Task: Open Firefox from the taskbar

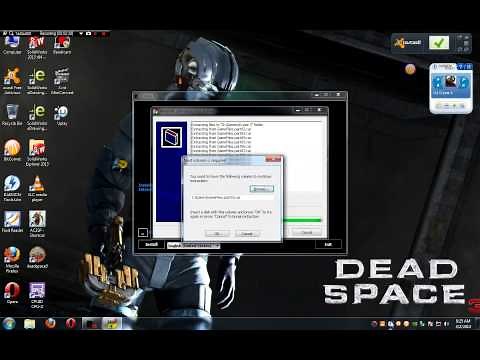Action: [50, 323]
